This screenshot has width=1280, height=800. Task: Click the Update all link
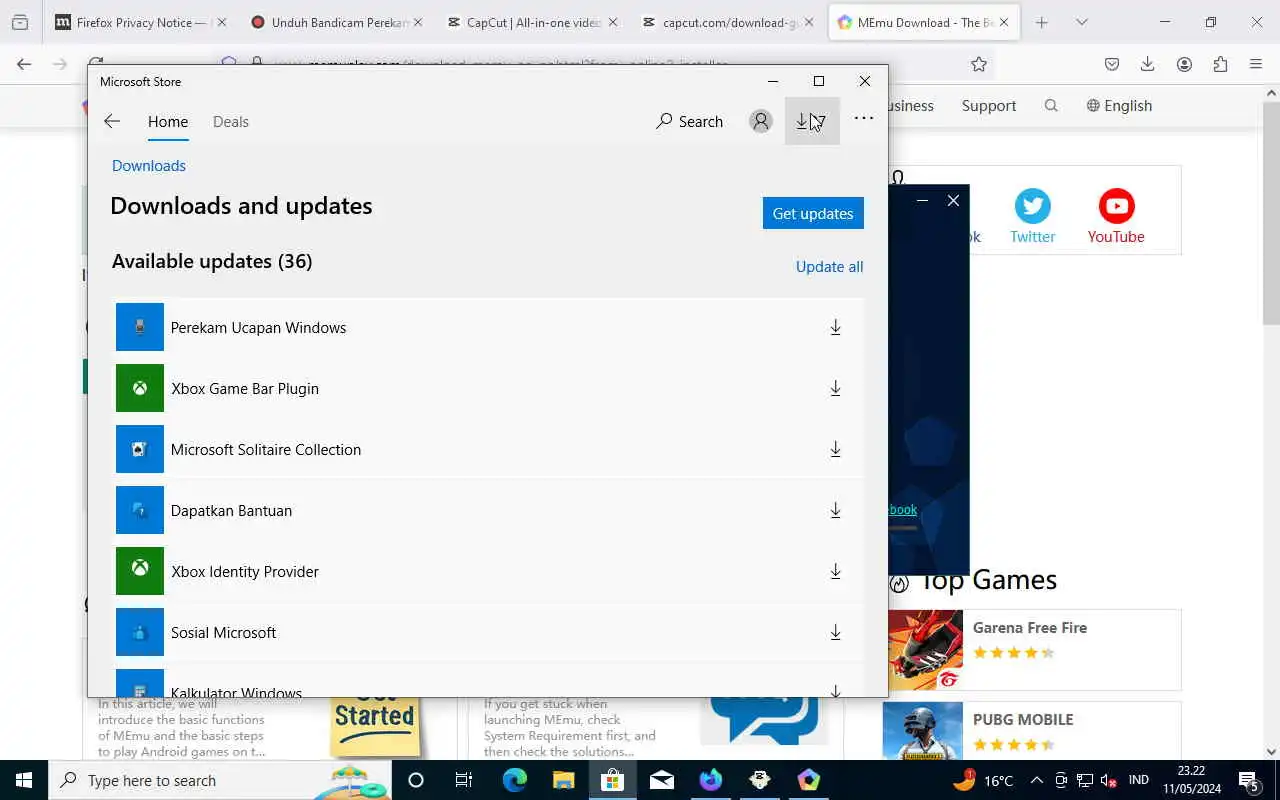829,266
